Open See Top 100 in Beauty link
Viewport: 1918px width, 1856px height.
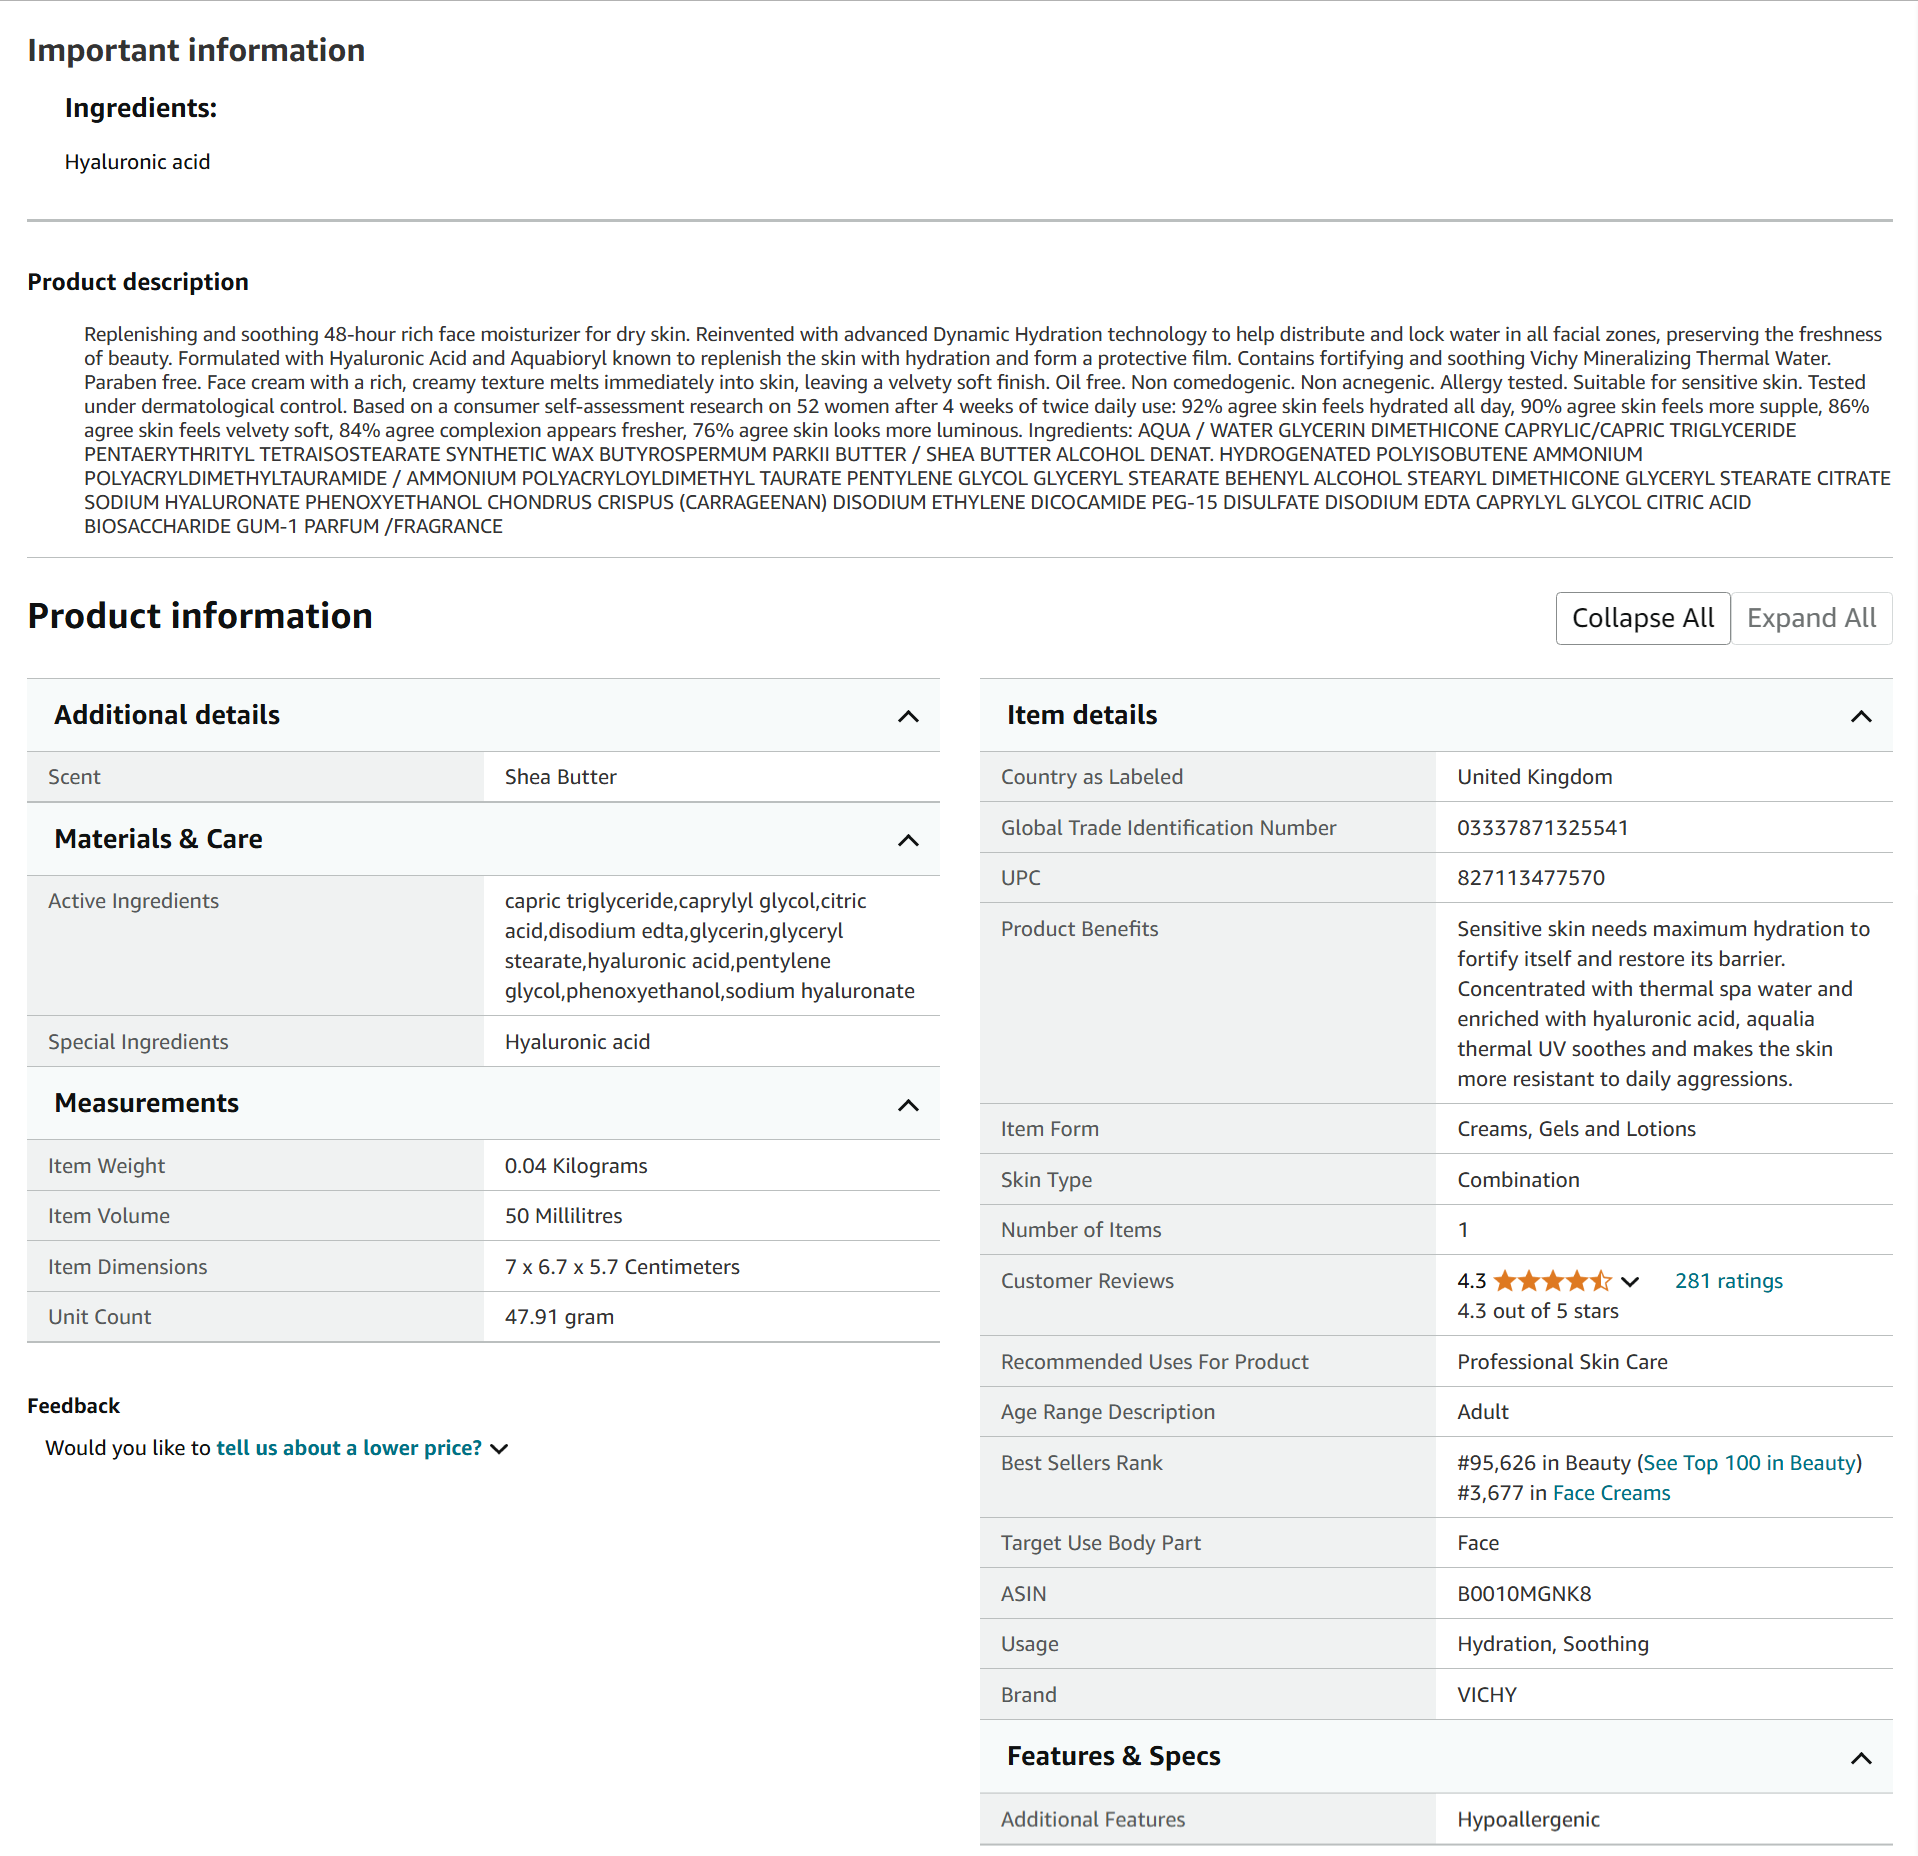point(1749,1463)
